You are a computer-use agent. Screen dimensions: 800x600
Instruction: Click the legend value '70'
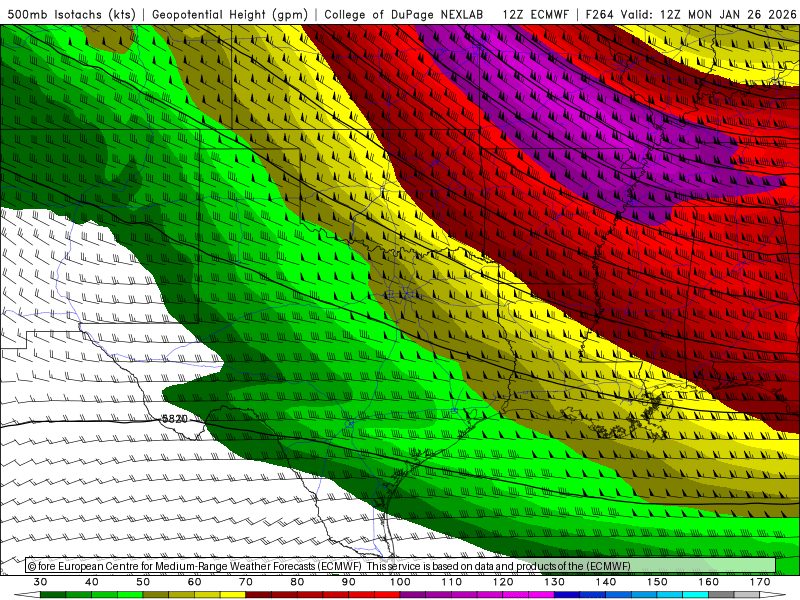tap(246, 582)
